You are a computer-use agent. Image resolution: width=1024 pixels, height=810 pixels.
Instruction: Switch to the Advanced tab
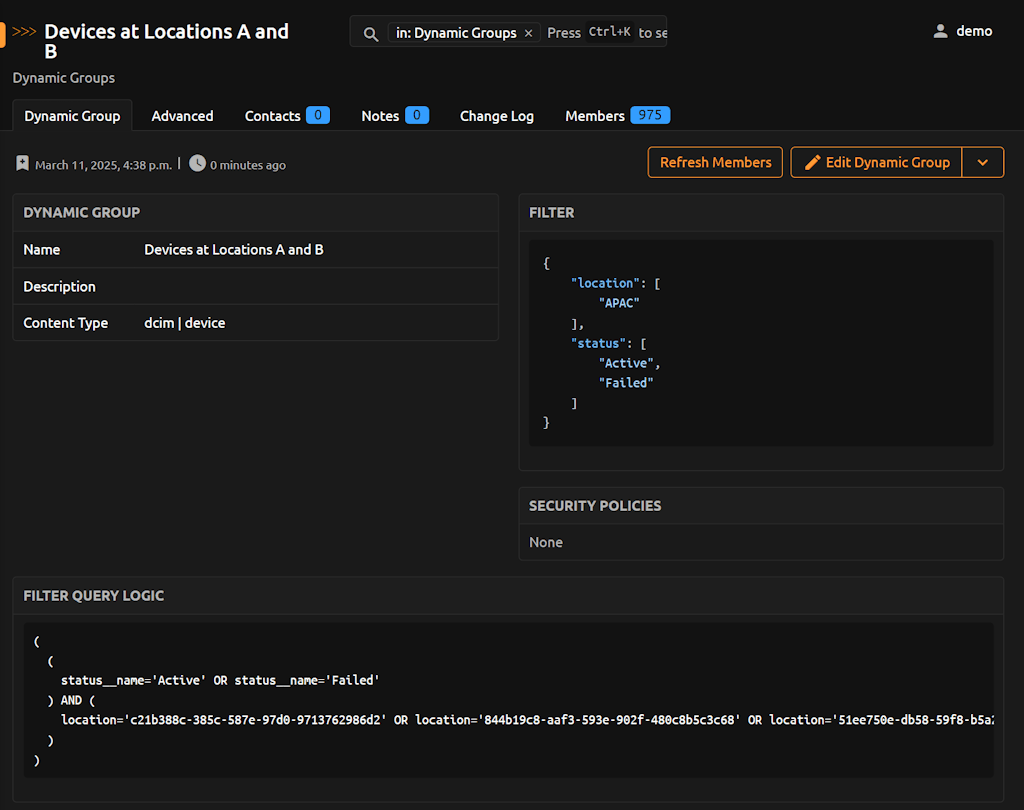tap(182, 116)
